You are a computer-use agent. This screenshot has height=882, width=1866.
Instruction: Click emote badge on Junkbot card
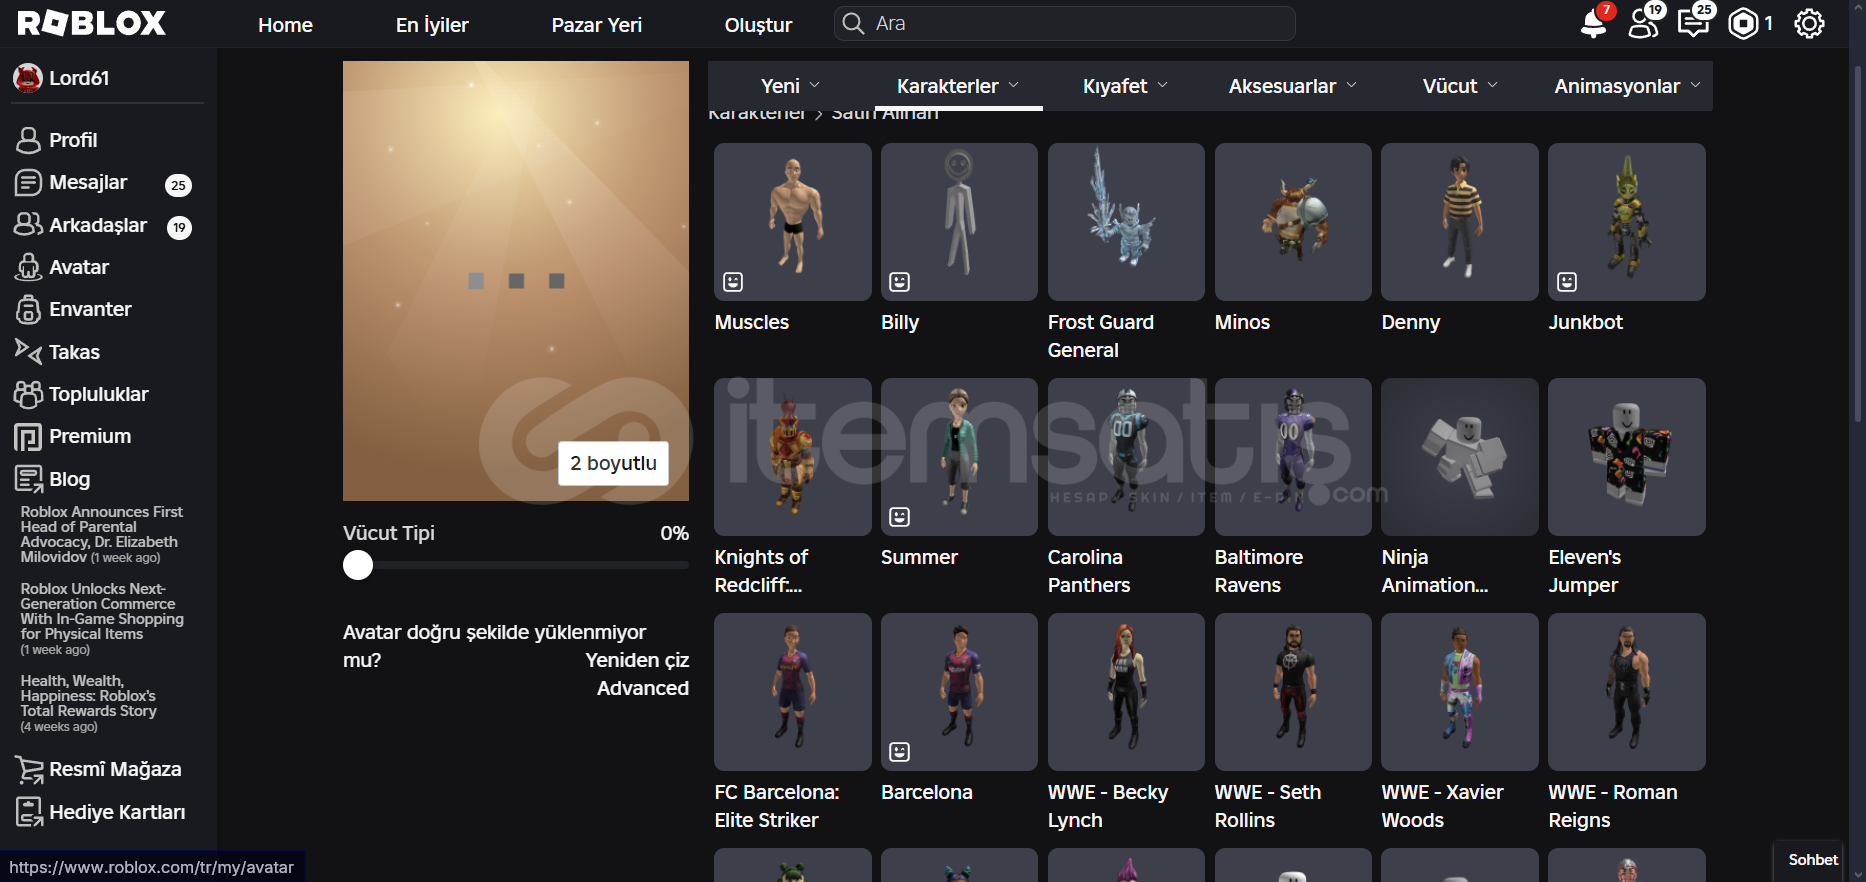click(x=1567, y=282)
